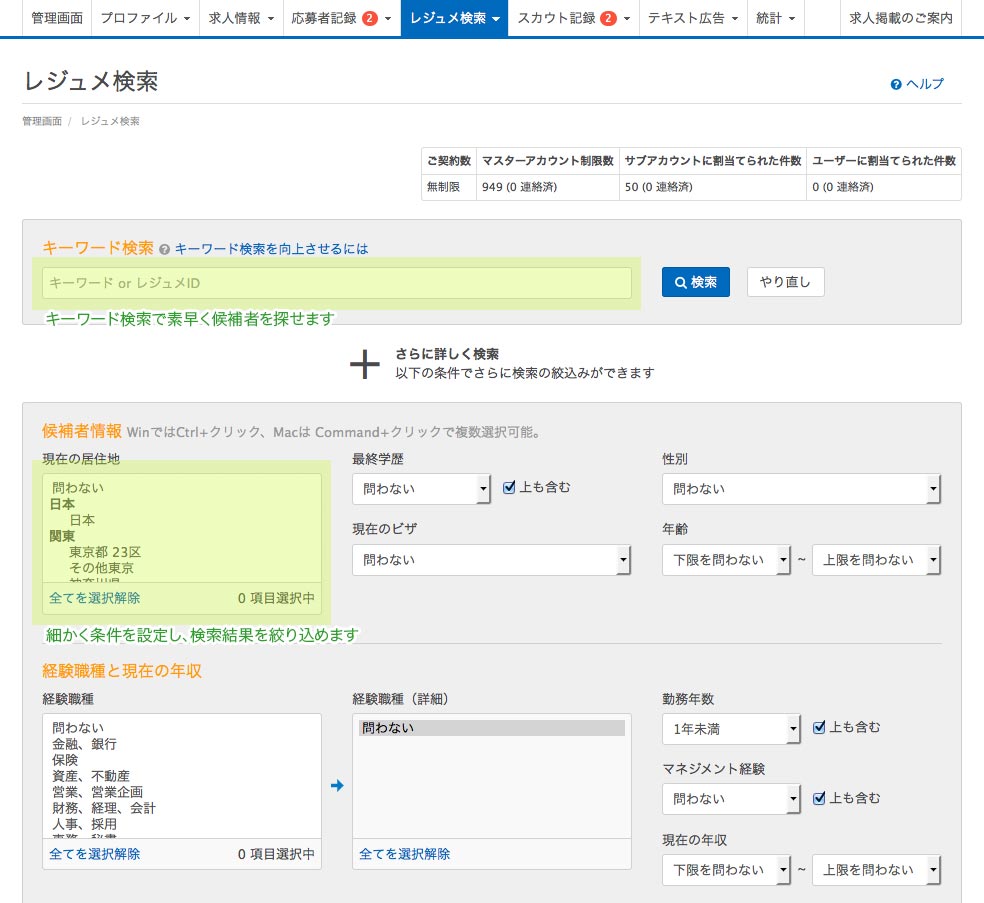Select 東京都 23区 in the 現在の居住地 list
Image resolution: width=984 pixels, height=903 pixels.
(105, 552)
